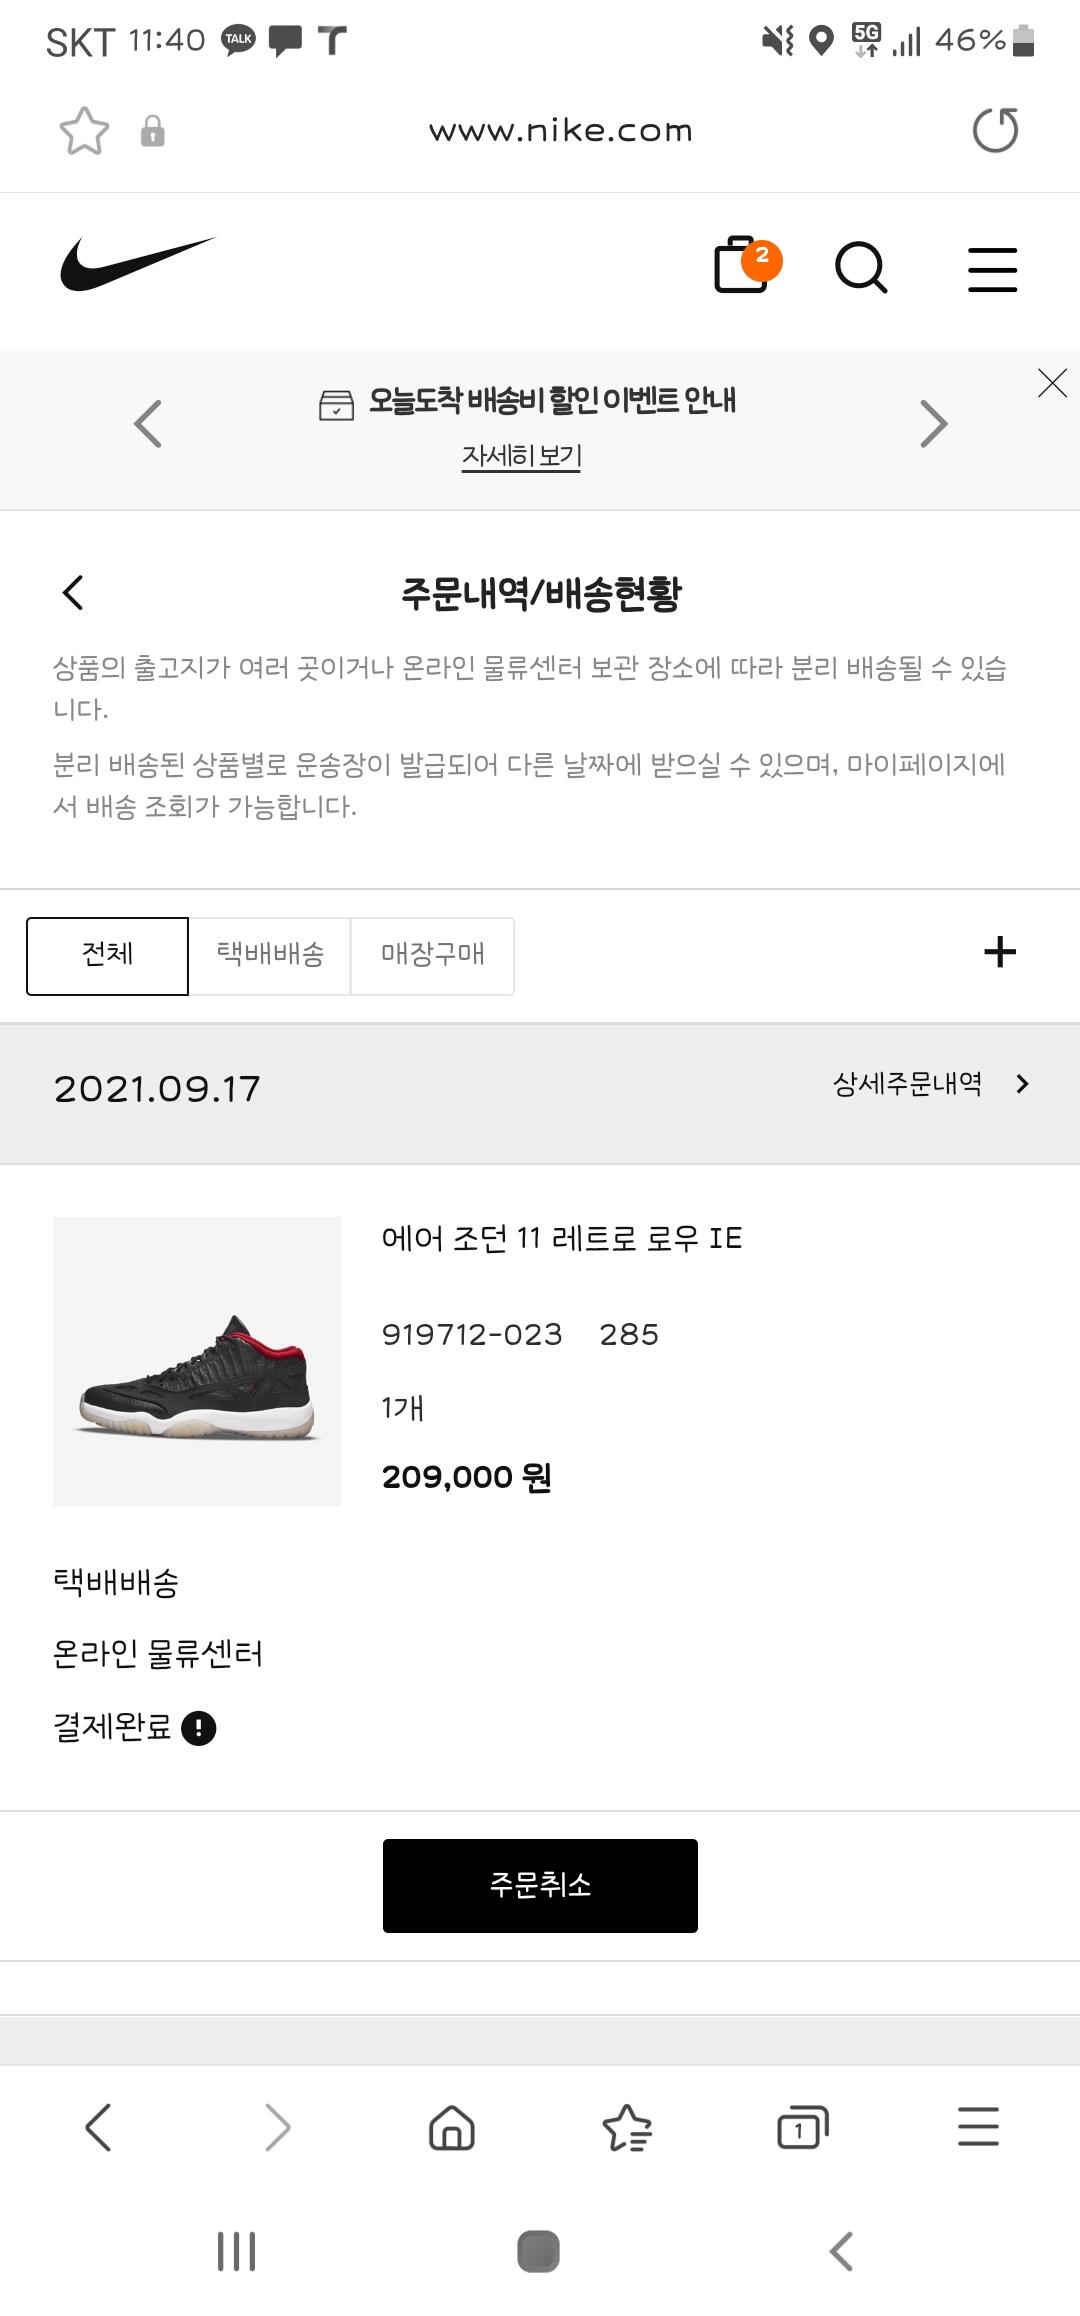Open the browser tabs counter icon
This screenshot has height=2316, width=1080.
click(x=803, y=2127)
